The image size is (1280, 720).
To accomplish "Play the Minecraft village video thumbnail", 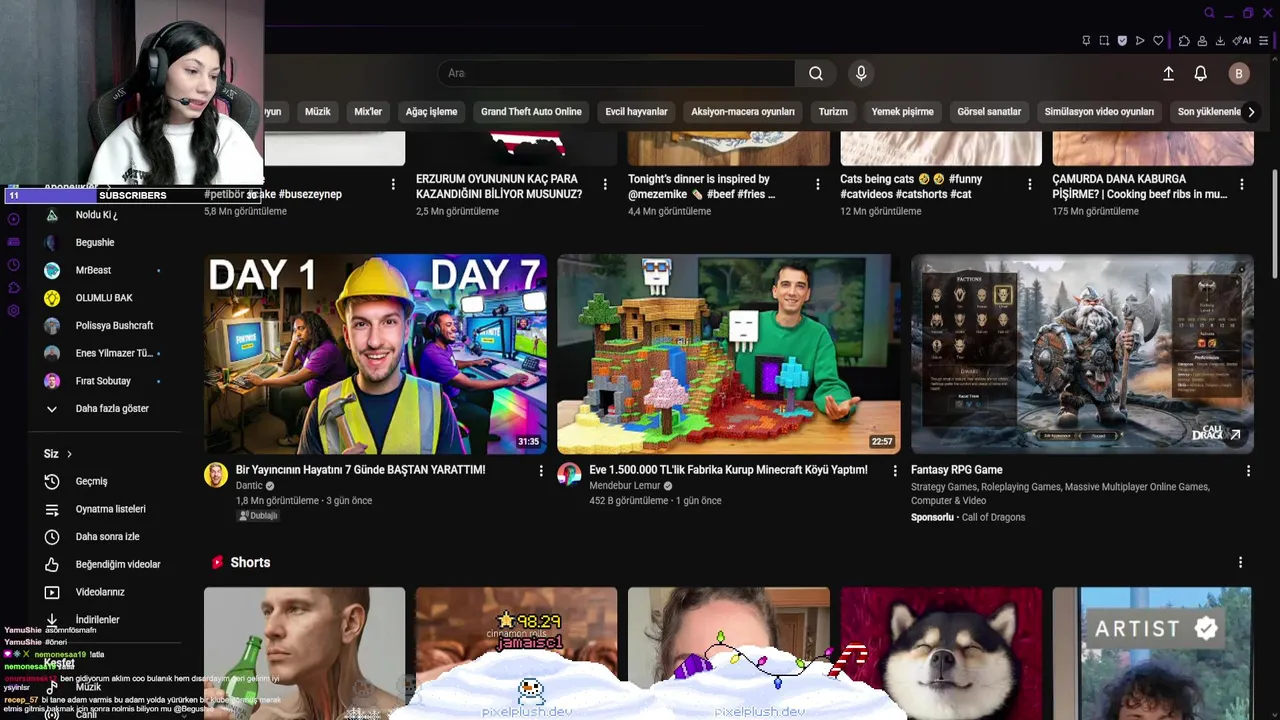I will 729,354.
